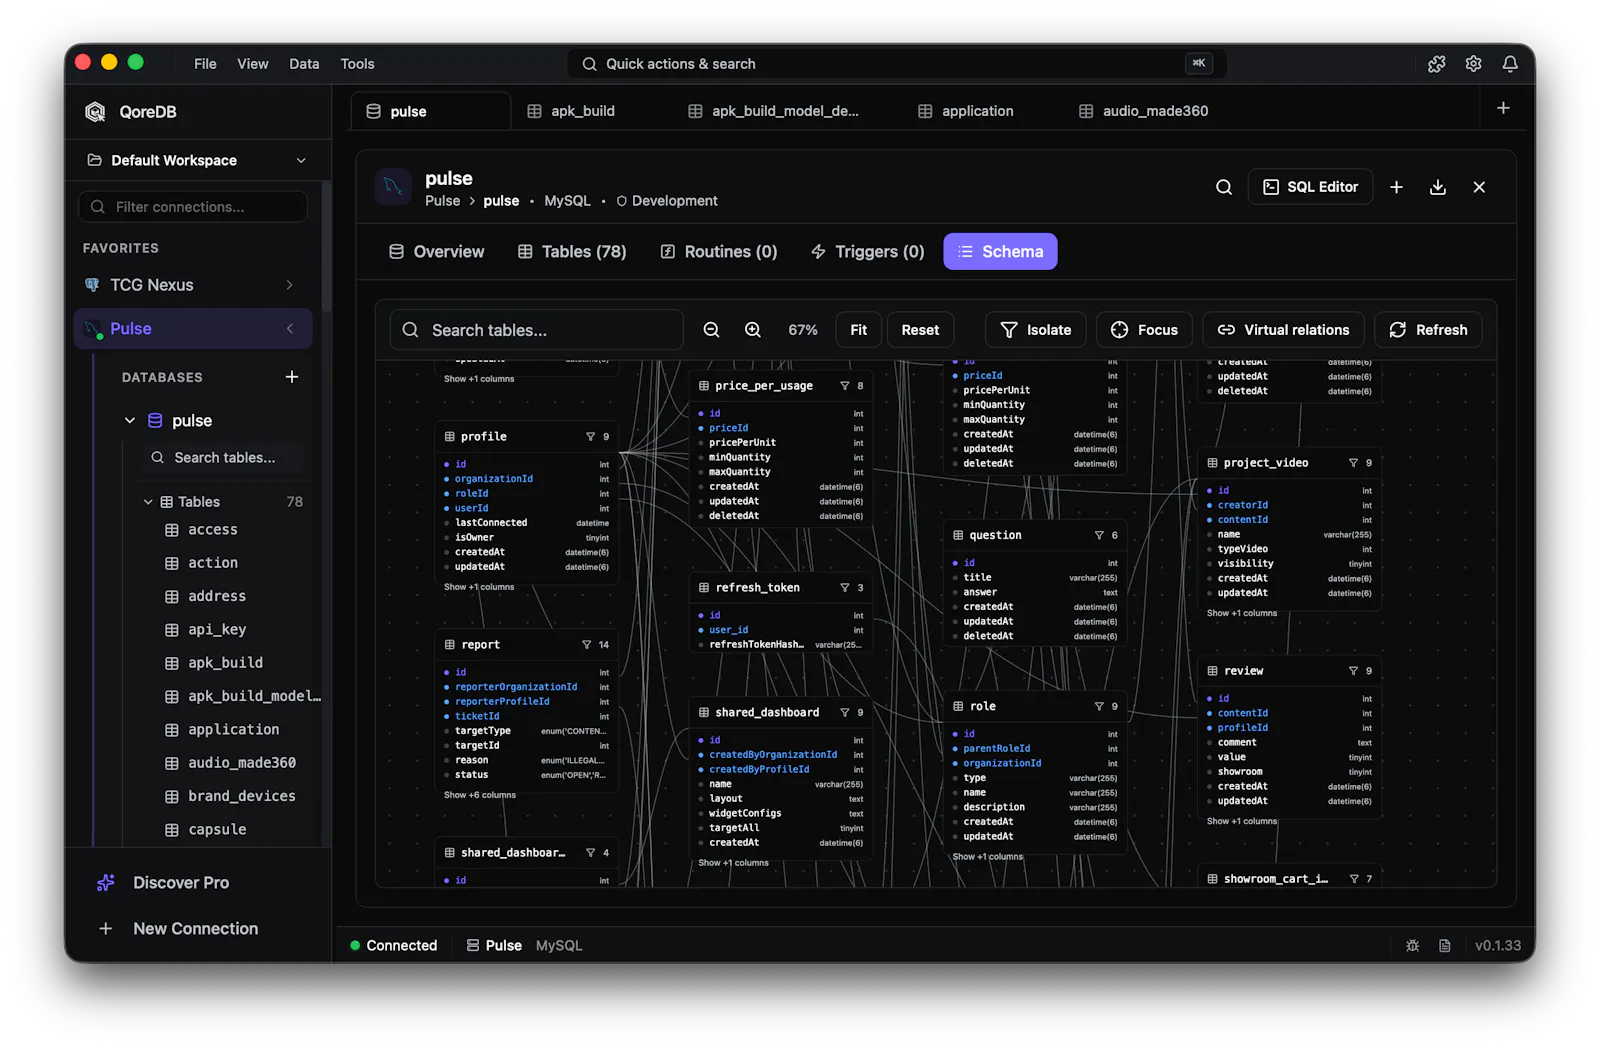Switch to Tables (78) tab
Viewport: 1600px width, 1048px height.
(572, 252)
